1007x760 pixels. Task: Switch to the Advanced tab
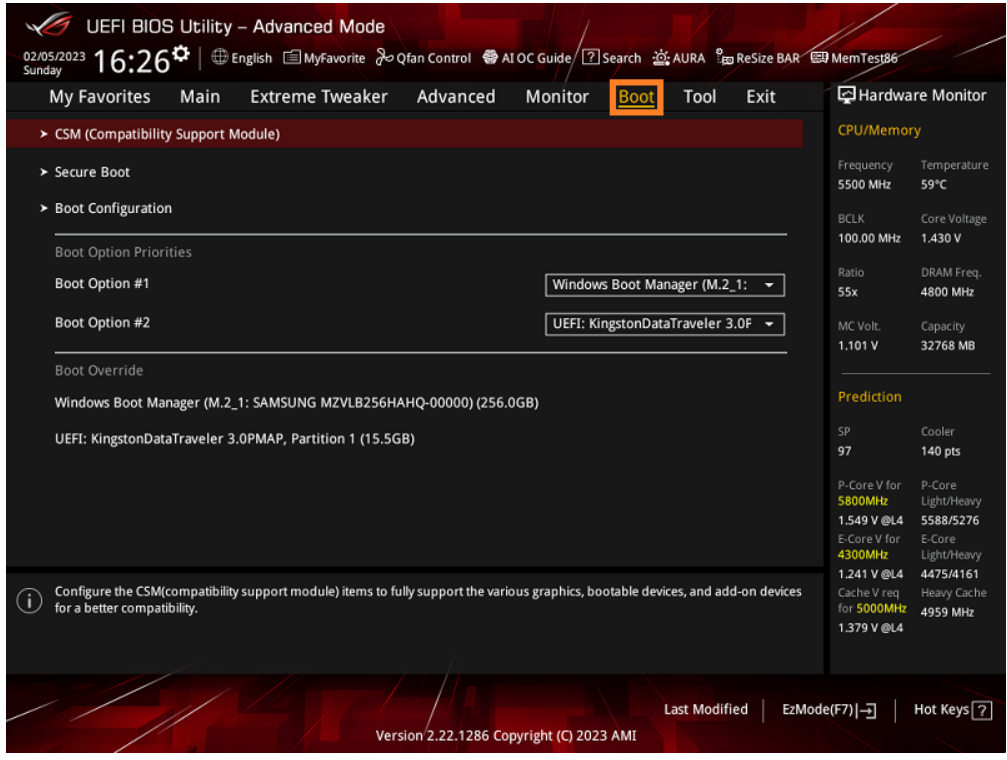coord(456,96)
